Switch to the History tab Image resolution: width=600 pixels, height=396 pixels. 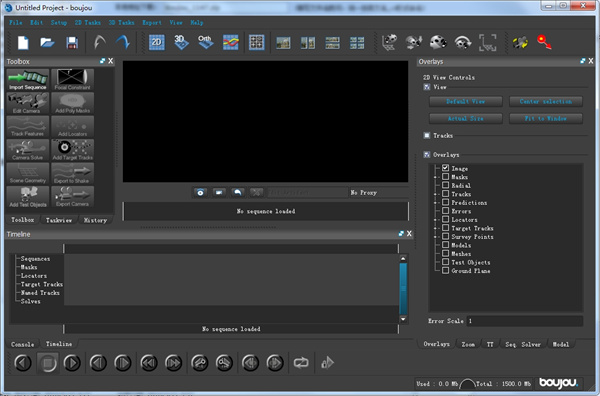pos(95,220)
